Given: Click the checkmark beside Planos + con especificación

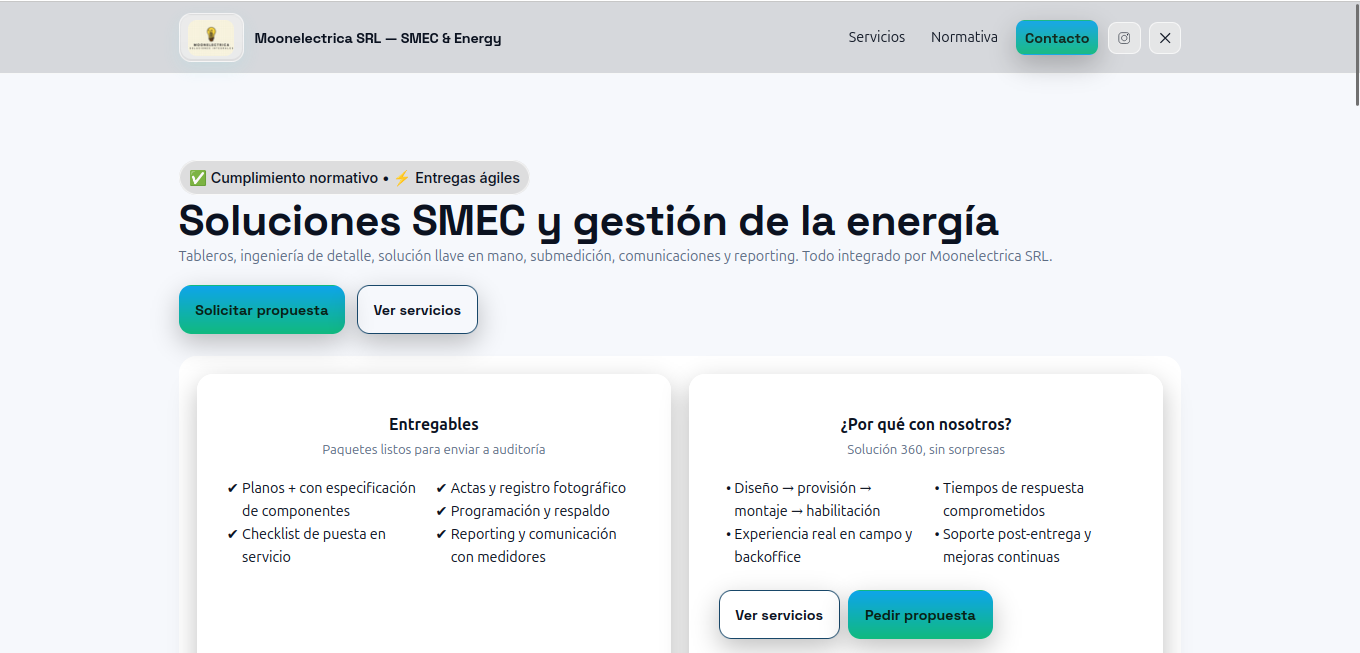Looking at the screenshot, I should click(231, 488).
